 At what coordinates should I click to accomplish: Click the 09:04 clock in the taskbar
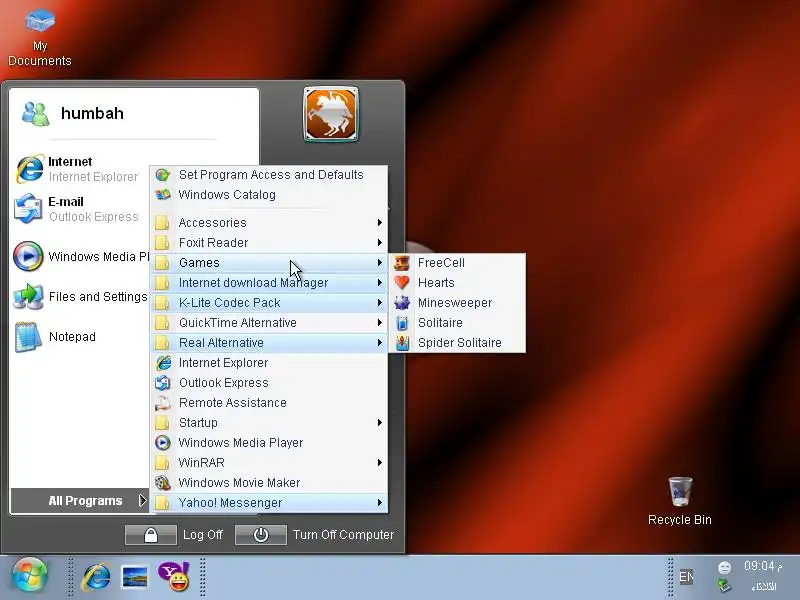pos(763,566)
